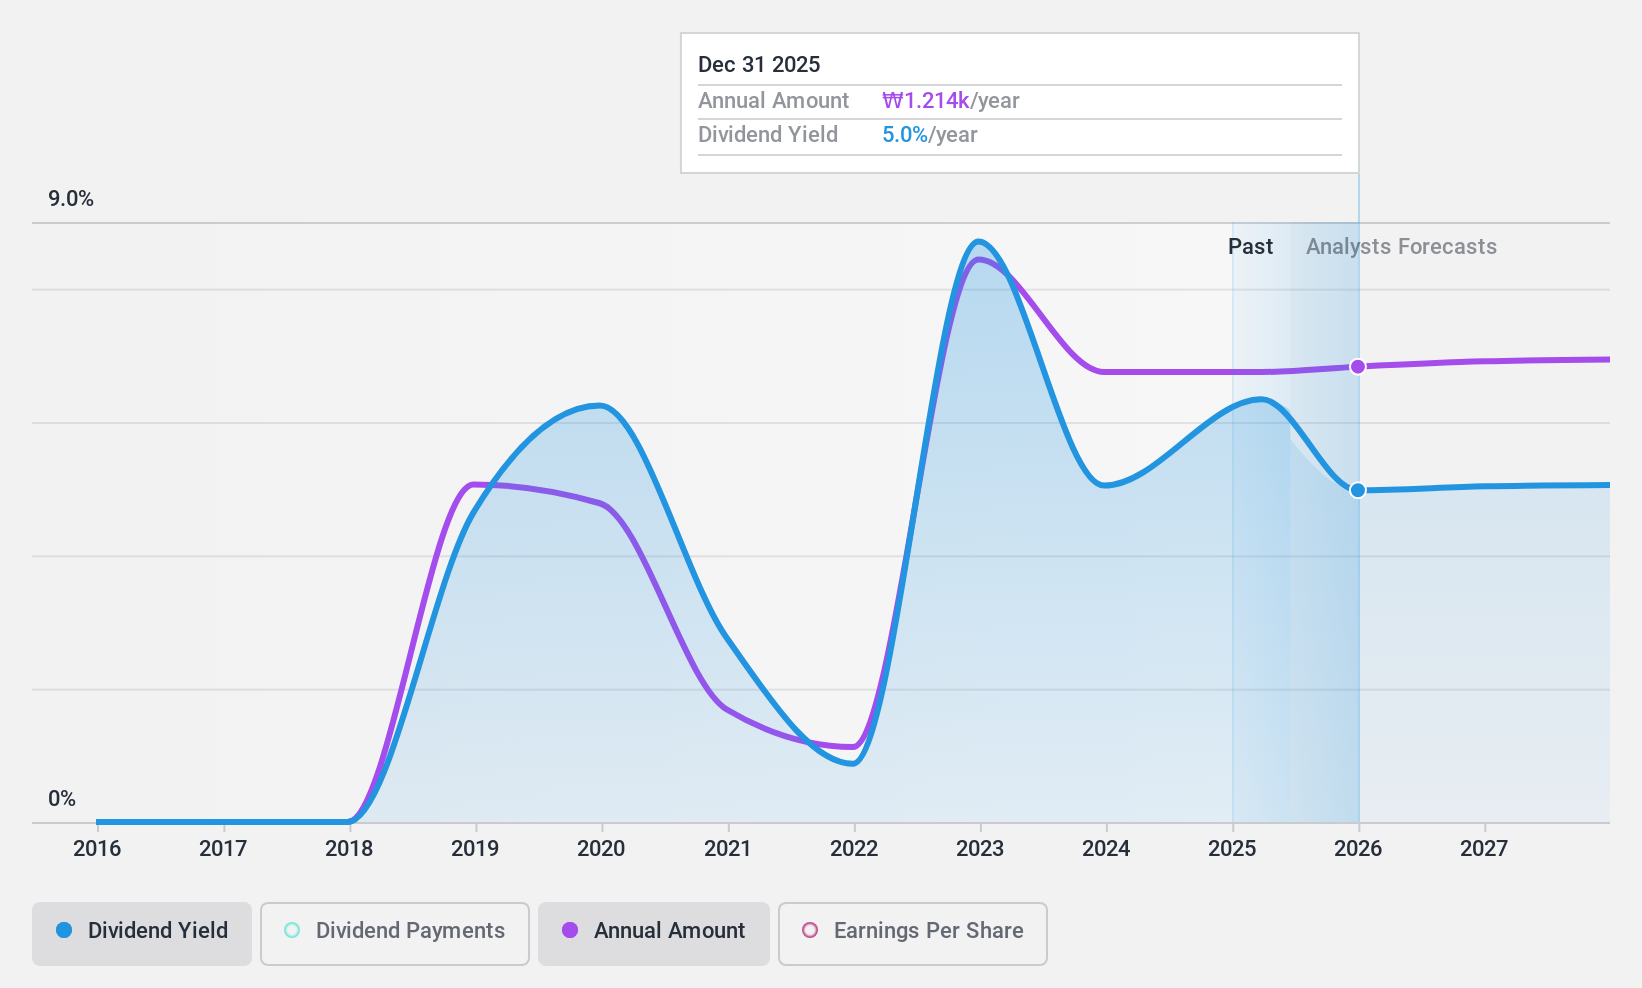
Task: Click the Dividend Yield tooltip label
Action: click(x=768, y=135)
